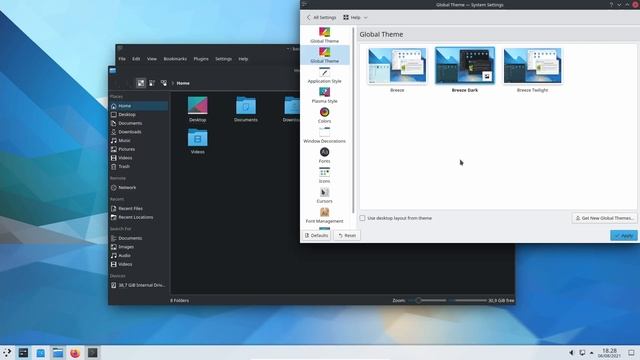The height and width of the screenshot is (360, 640).
Task: Select Documents under Search For in Dolphin
Action: pyautogui.click(x=139, y=238)
